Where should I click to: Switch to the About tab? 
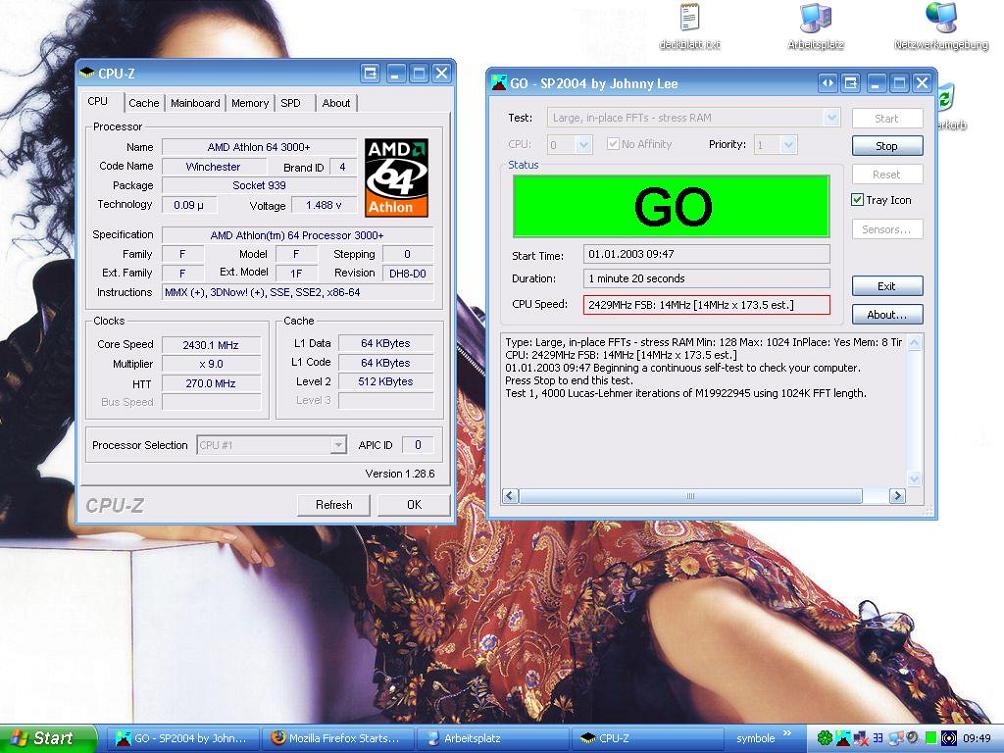(336, 103)
